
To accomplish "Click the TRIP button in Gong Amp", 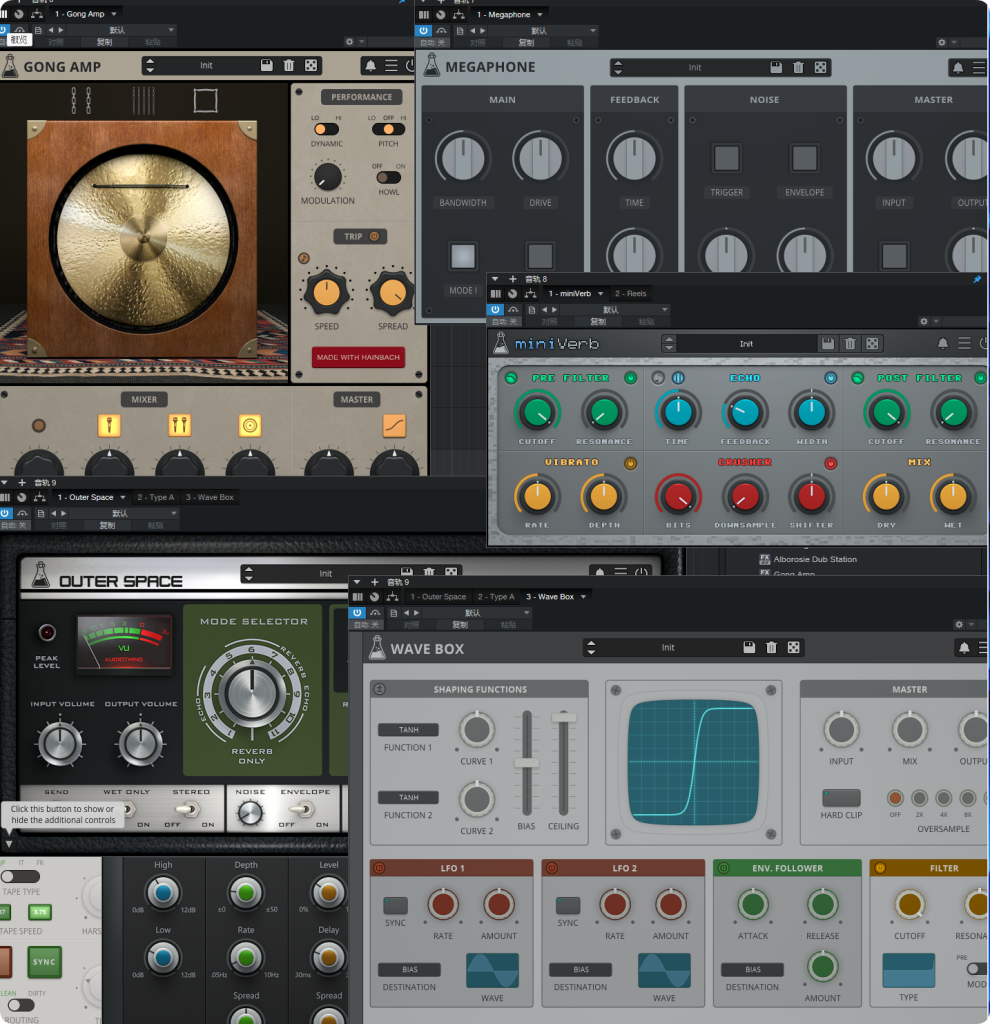I will point(360,236).
